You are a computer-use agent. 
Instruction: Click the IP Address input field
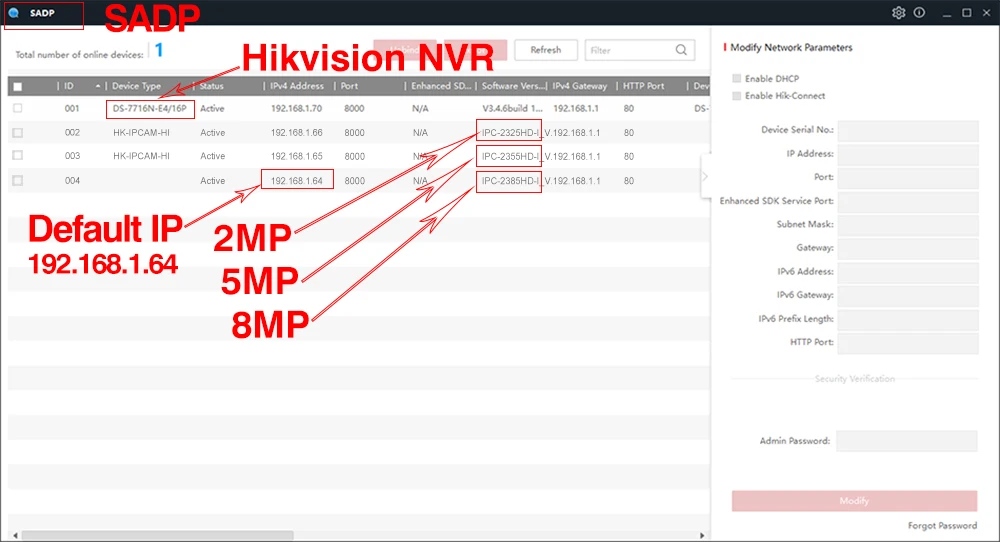908,154
